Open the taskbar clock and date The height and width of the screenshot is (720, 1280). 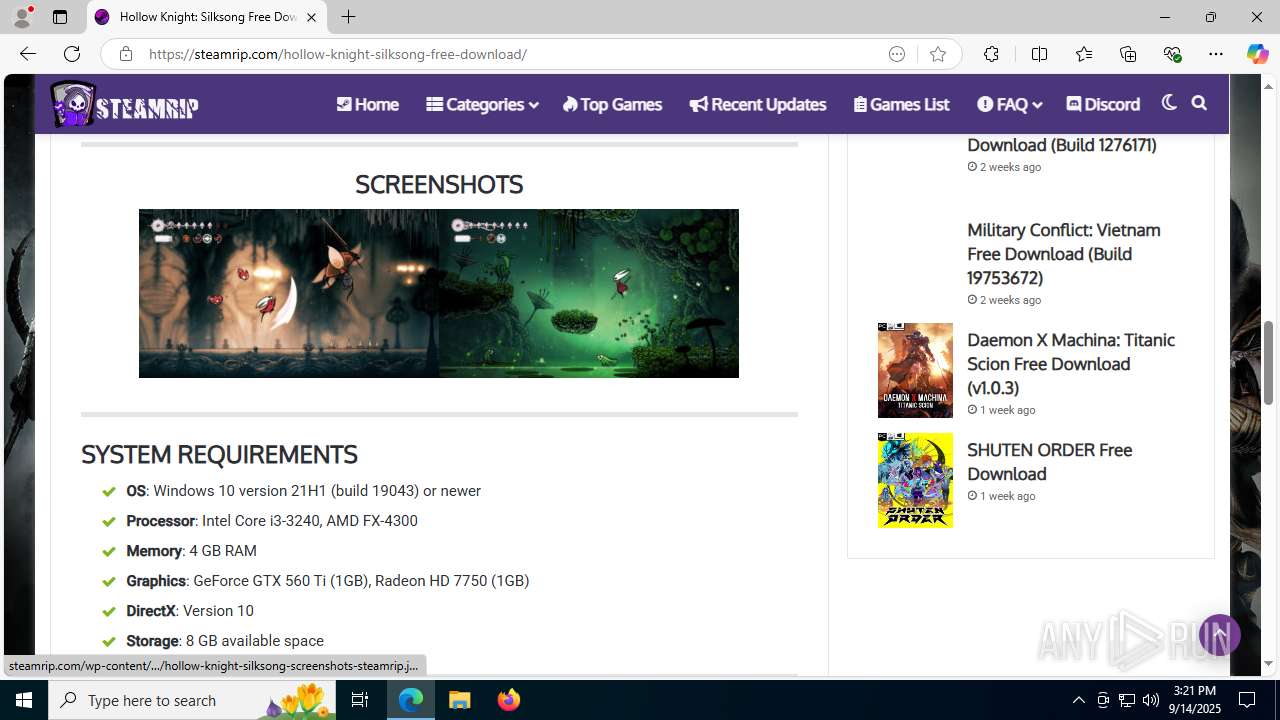pos(1194,700)
